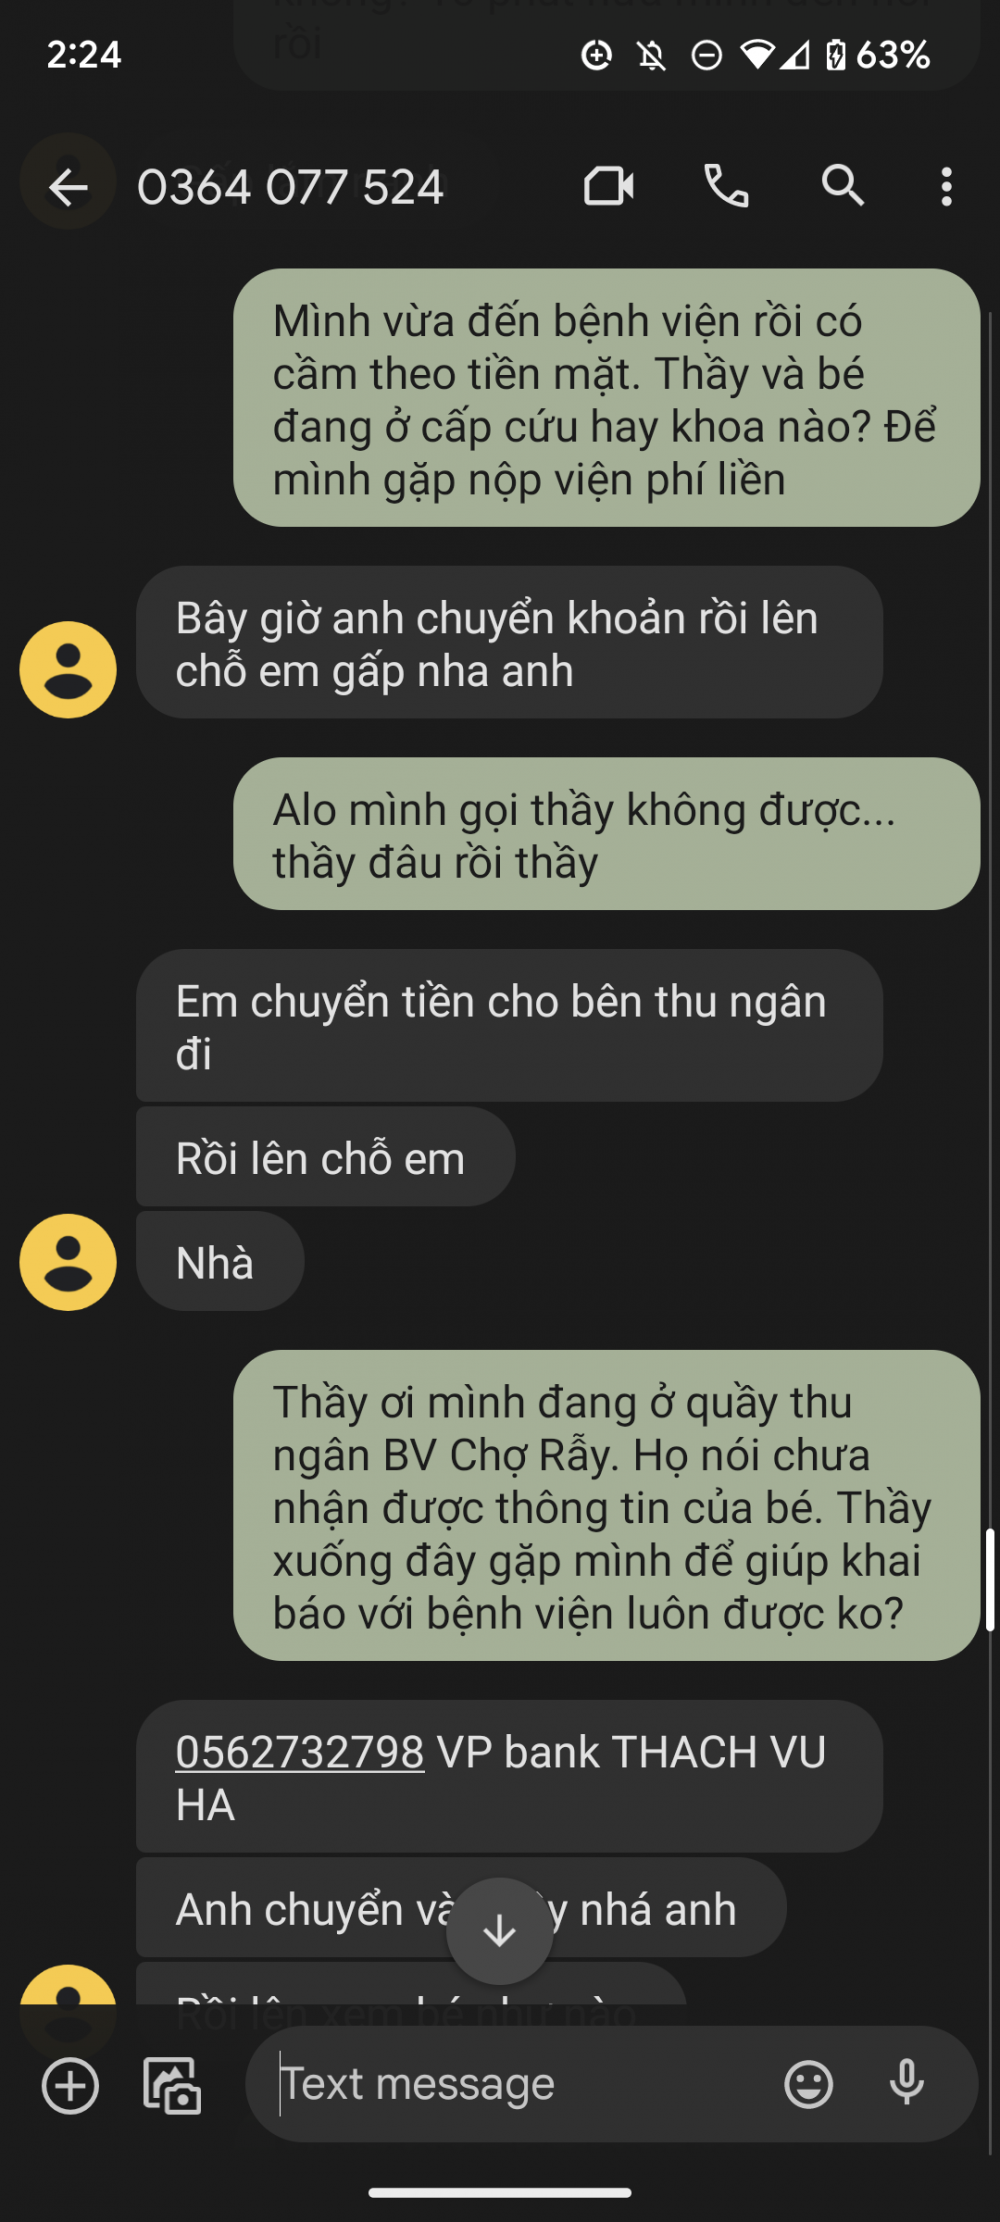This screenshot has width=1000, height=2222.
Task: Open gallery and camera picker
Action: pyautogui.click(x=172, y=2086)
